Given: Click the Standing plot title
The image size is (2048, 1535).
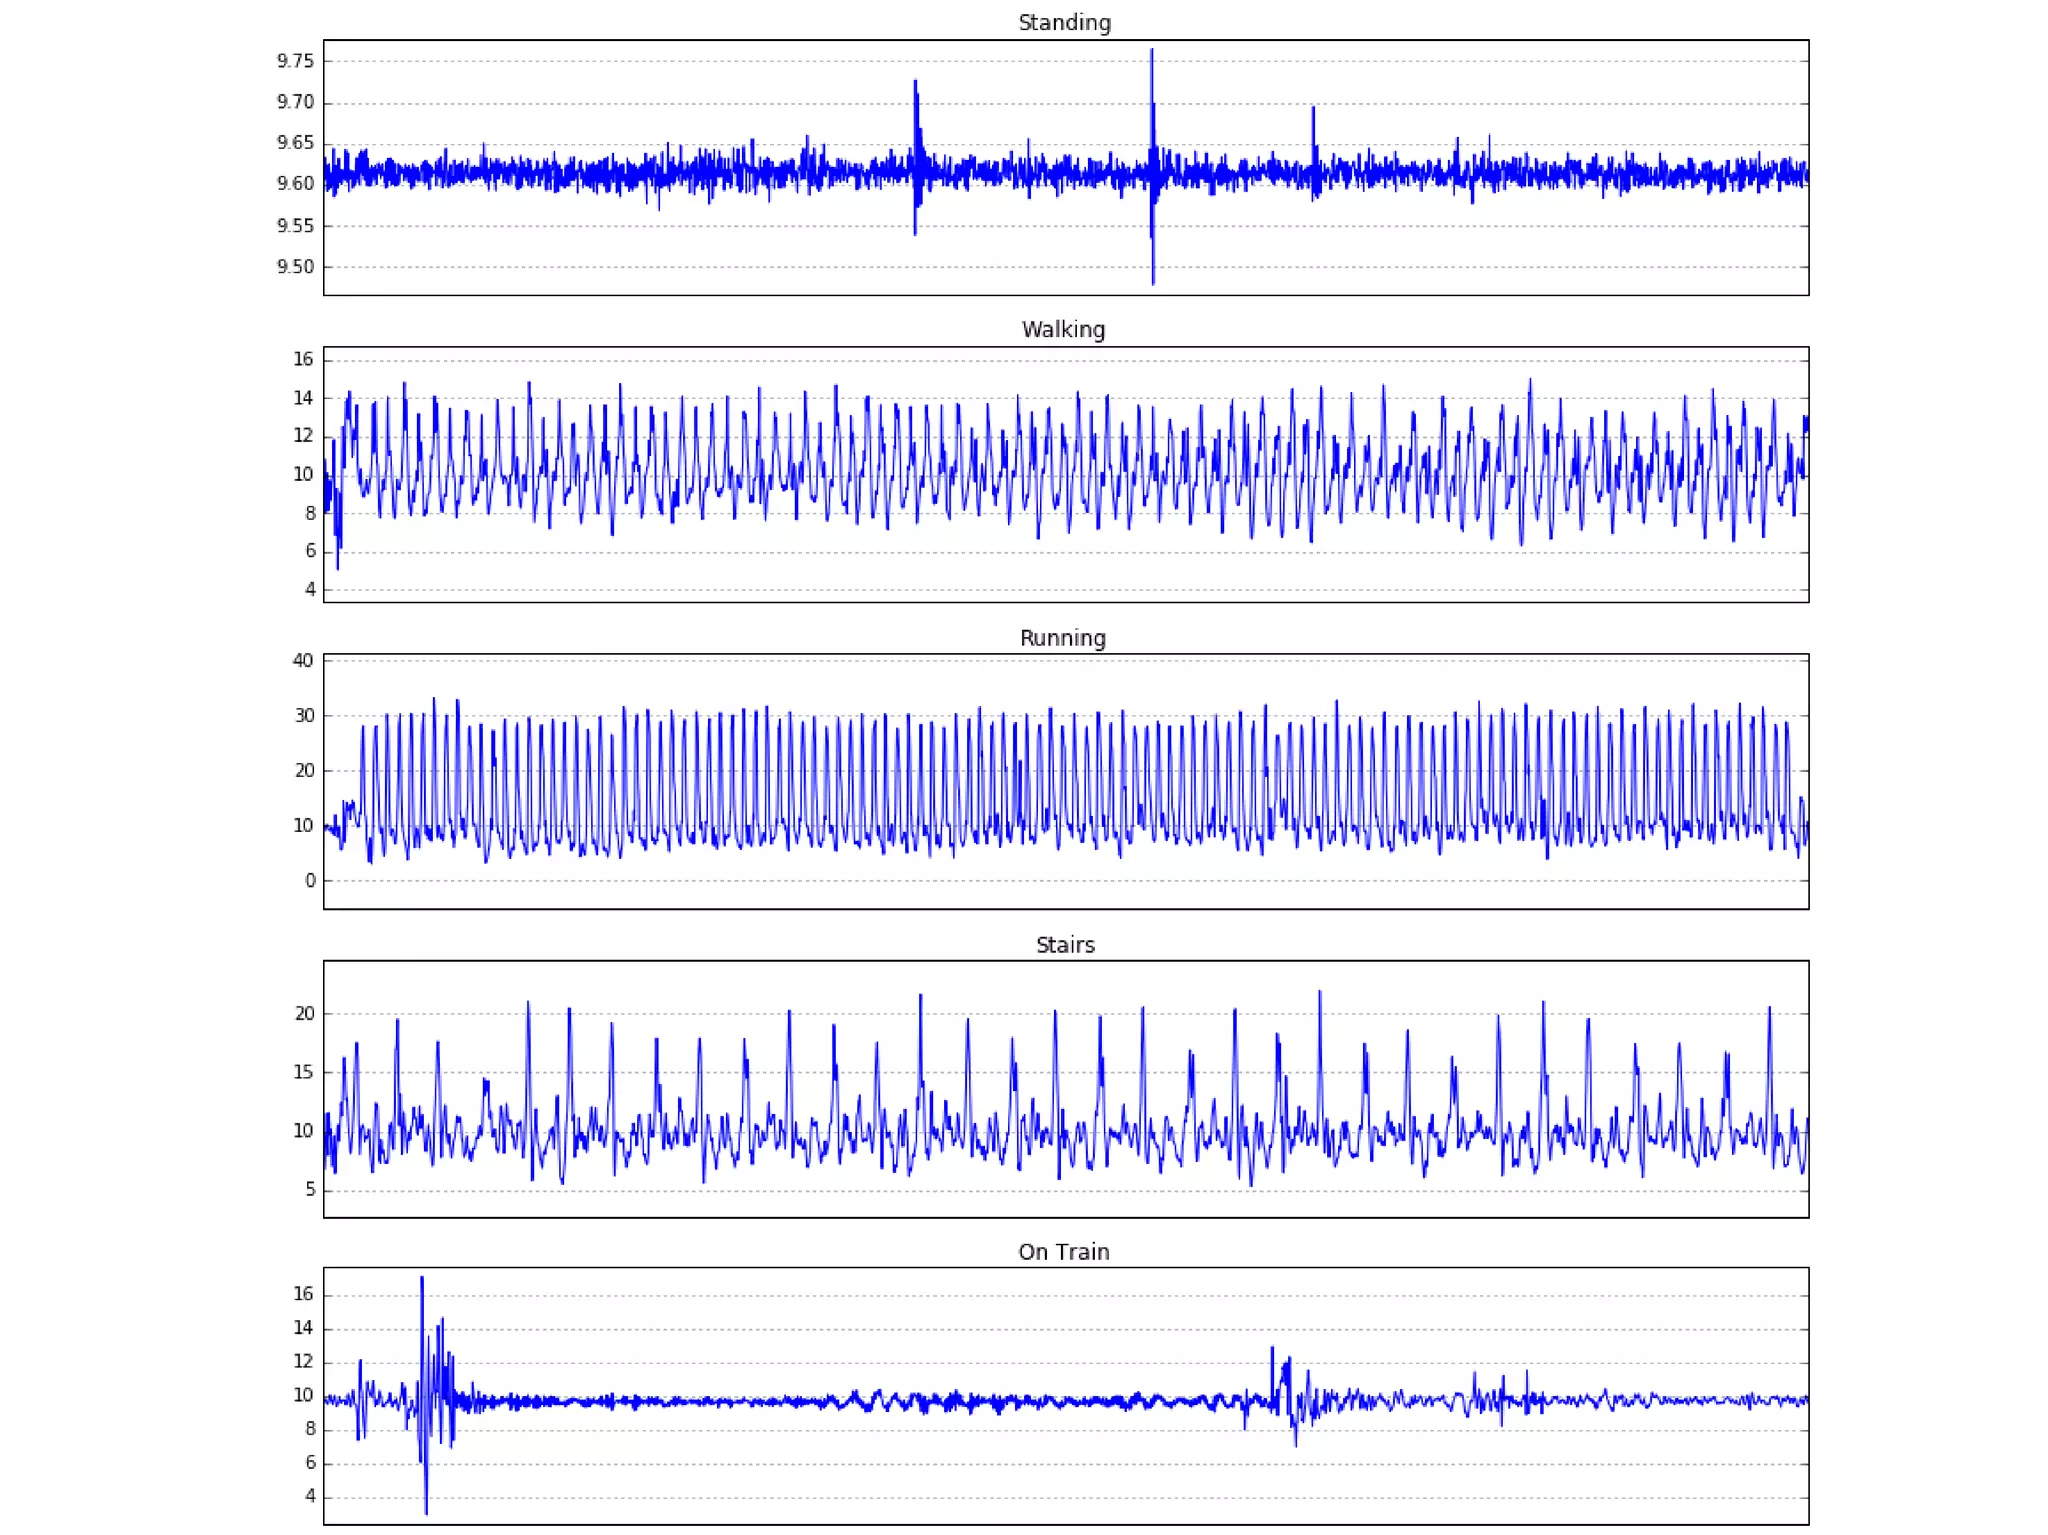Looking at the screenshot, I should (x=1064, y=23).
